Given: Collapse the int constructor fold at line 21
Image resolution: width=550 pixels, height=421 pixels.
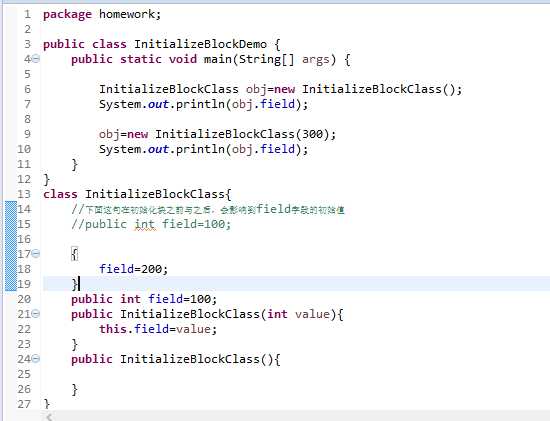Looking at the screenshot, I should point(36,313).
